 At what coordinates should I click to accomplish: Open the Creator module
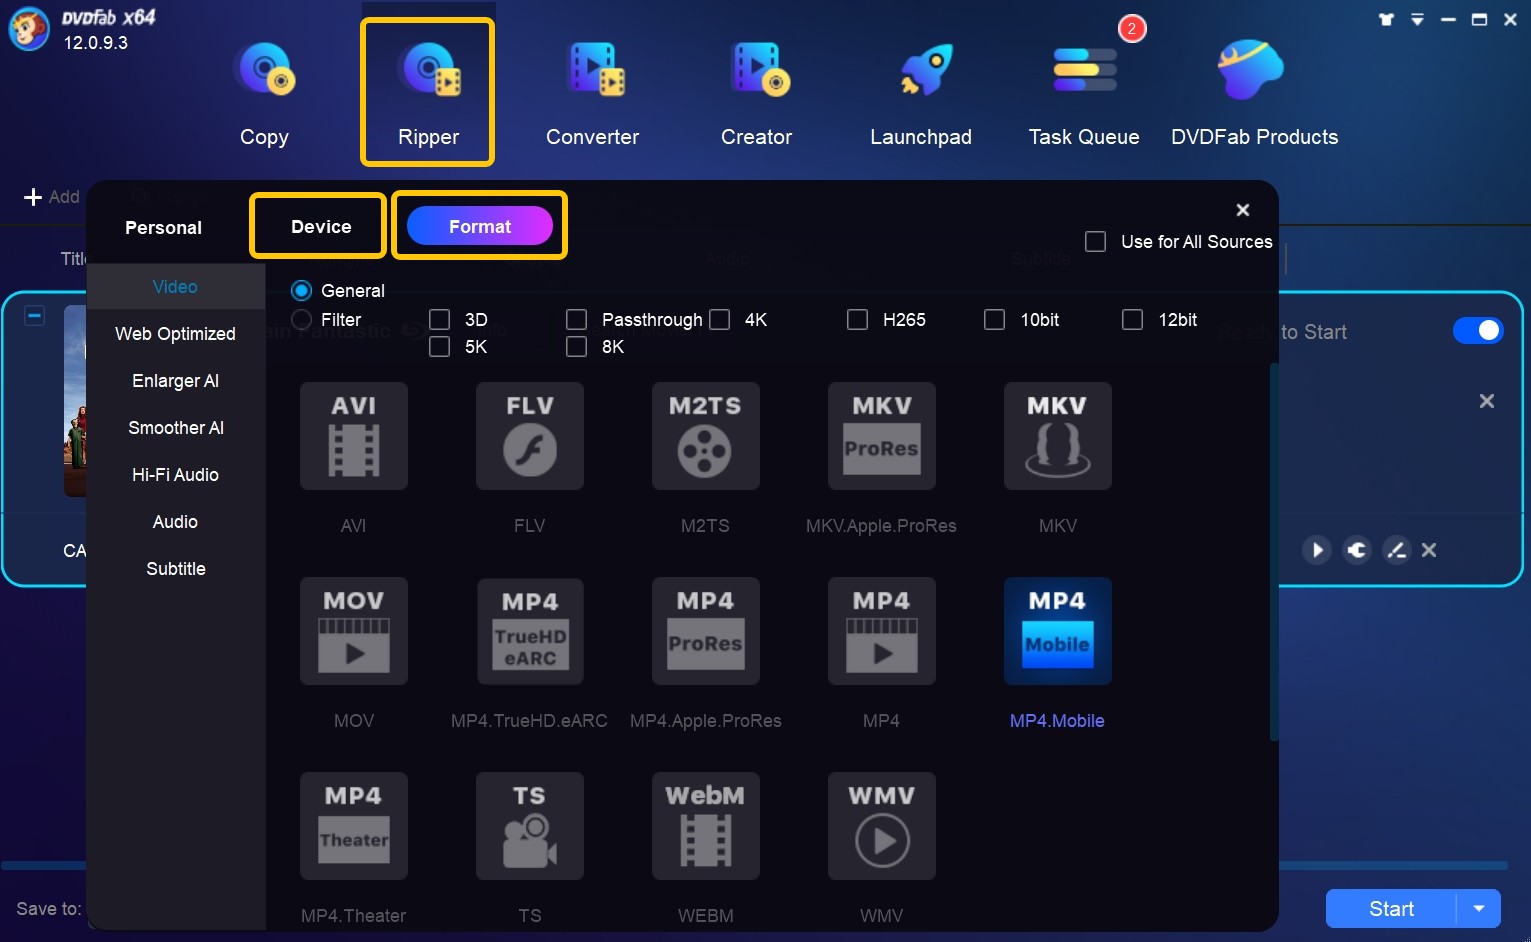pyautogui.click(x=757, y=94)
